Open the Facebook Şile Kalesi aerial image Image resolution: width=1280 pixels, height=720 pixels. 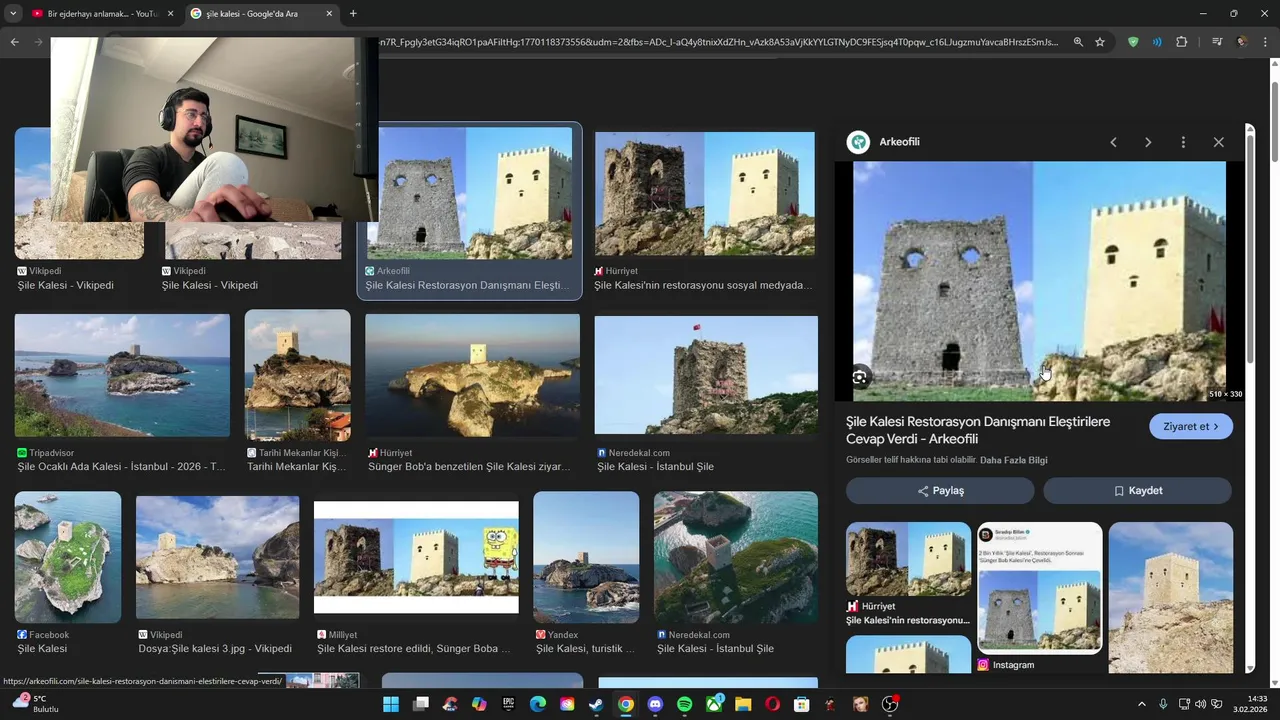tap(68, 557)
